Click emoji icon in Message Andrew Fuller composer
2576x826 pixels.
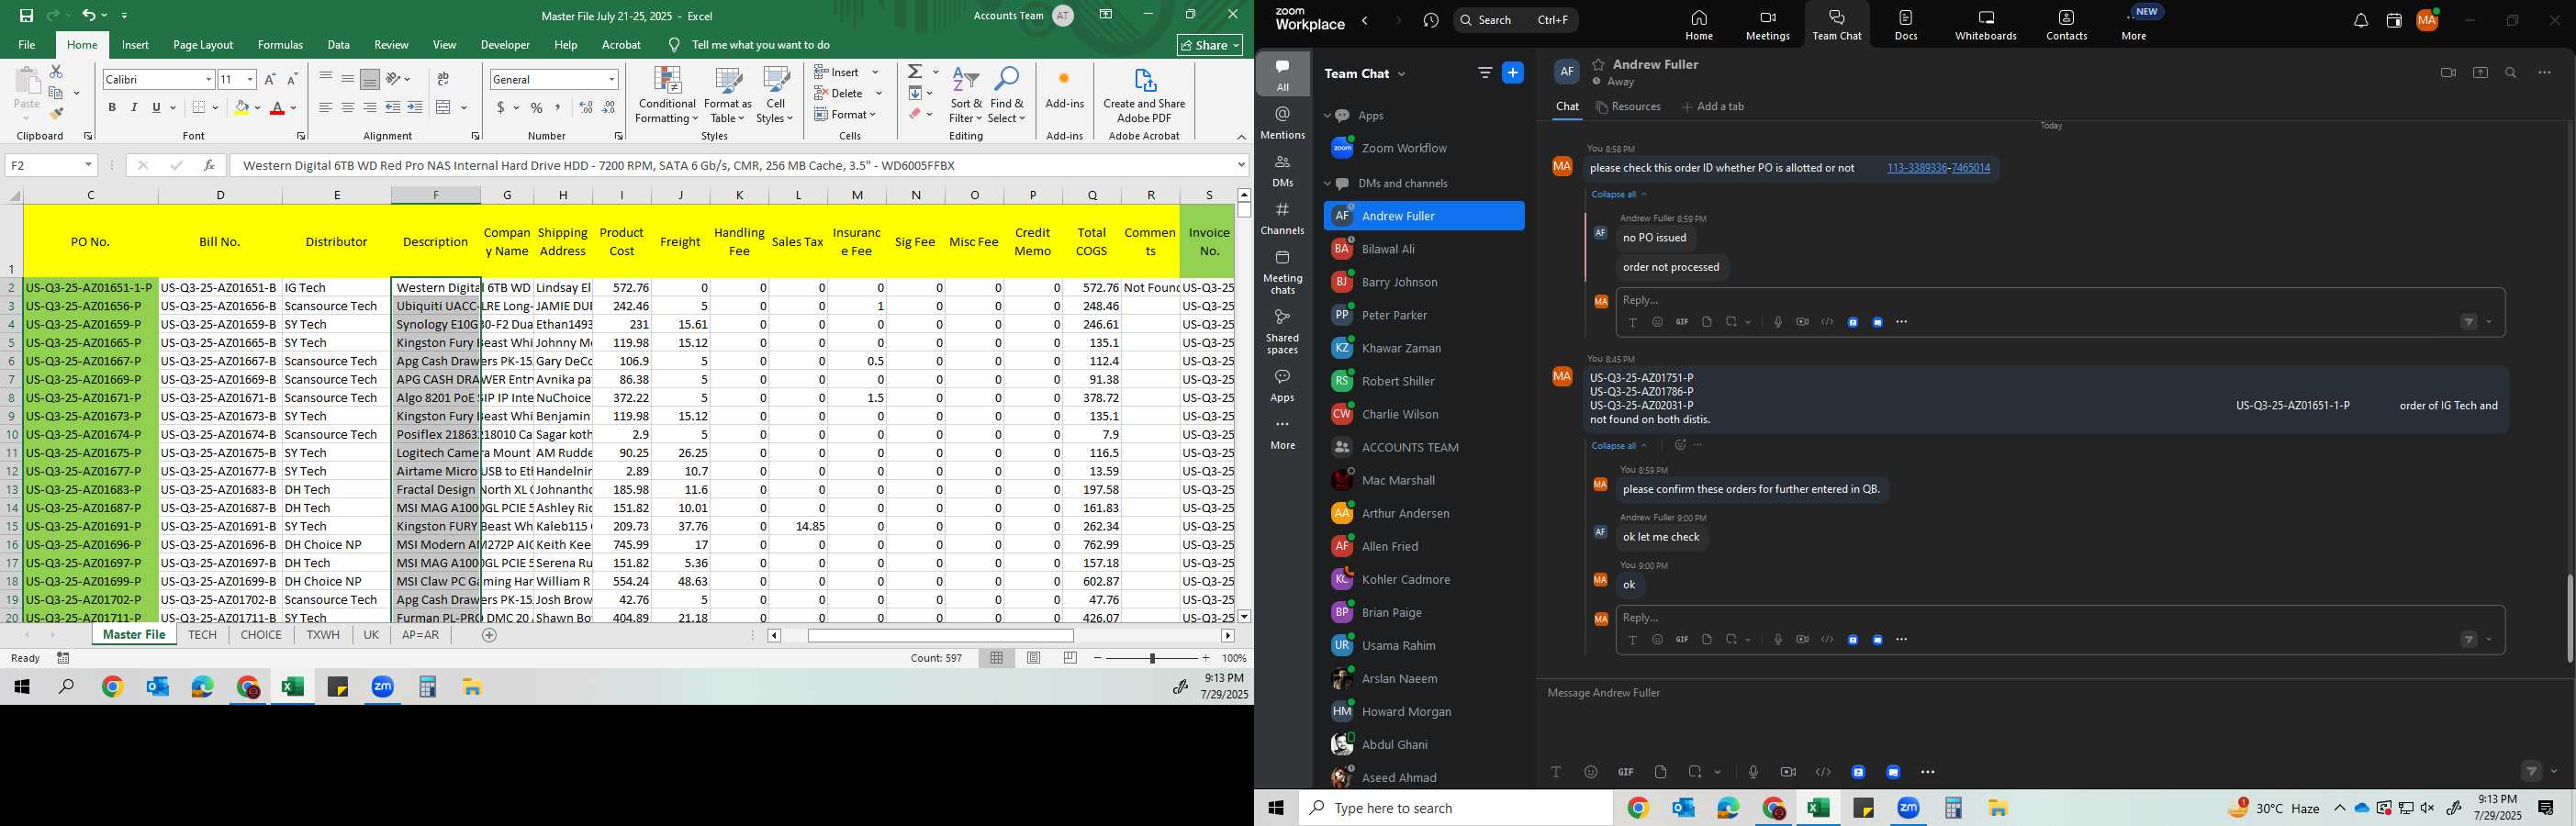click(x=1591, y=772)
